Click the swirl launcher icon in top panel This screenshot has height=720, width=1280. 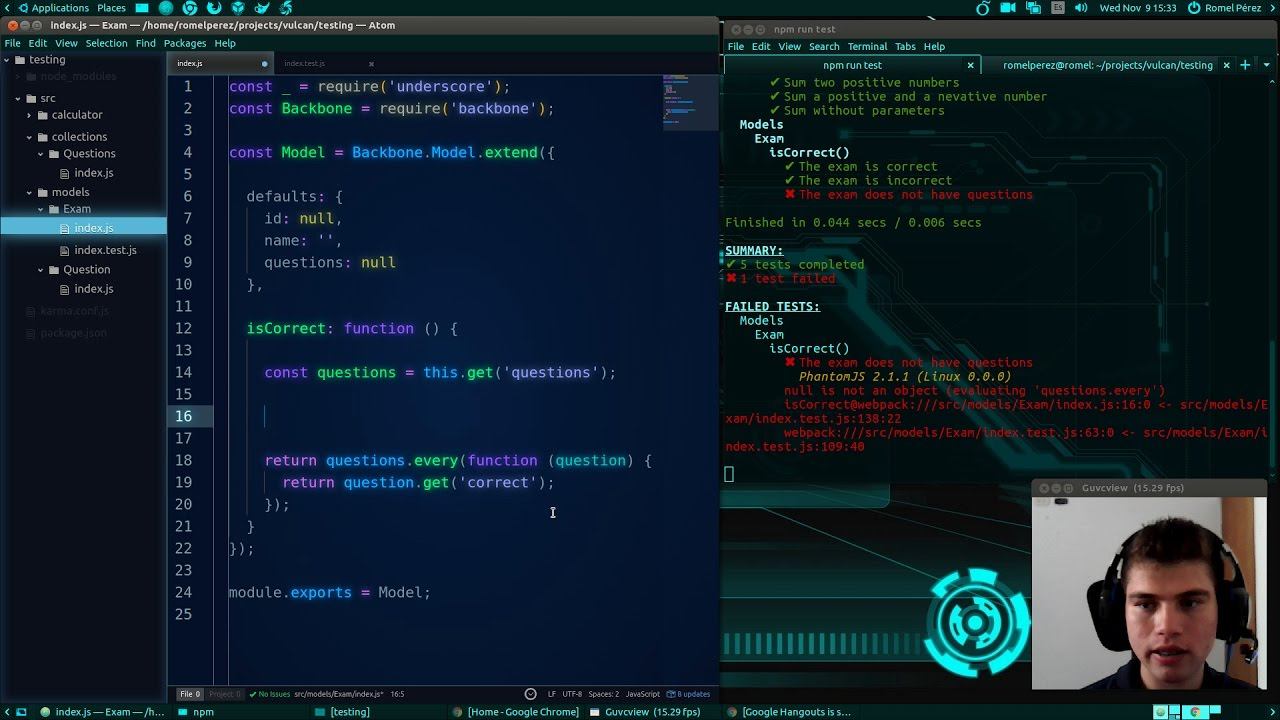point(286,8)
